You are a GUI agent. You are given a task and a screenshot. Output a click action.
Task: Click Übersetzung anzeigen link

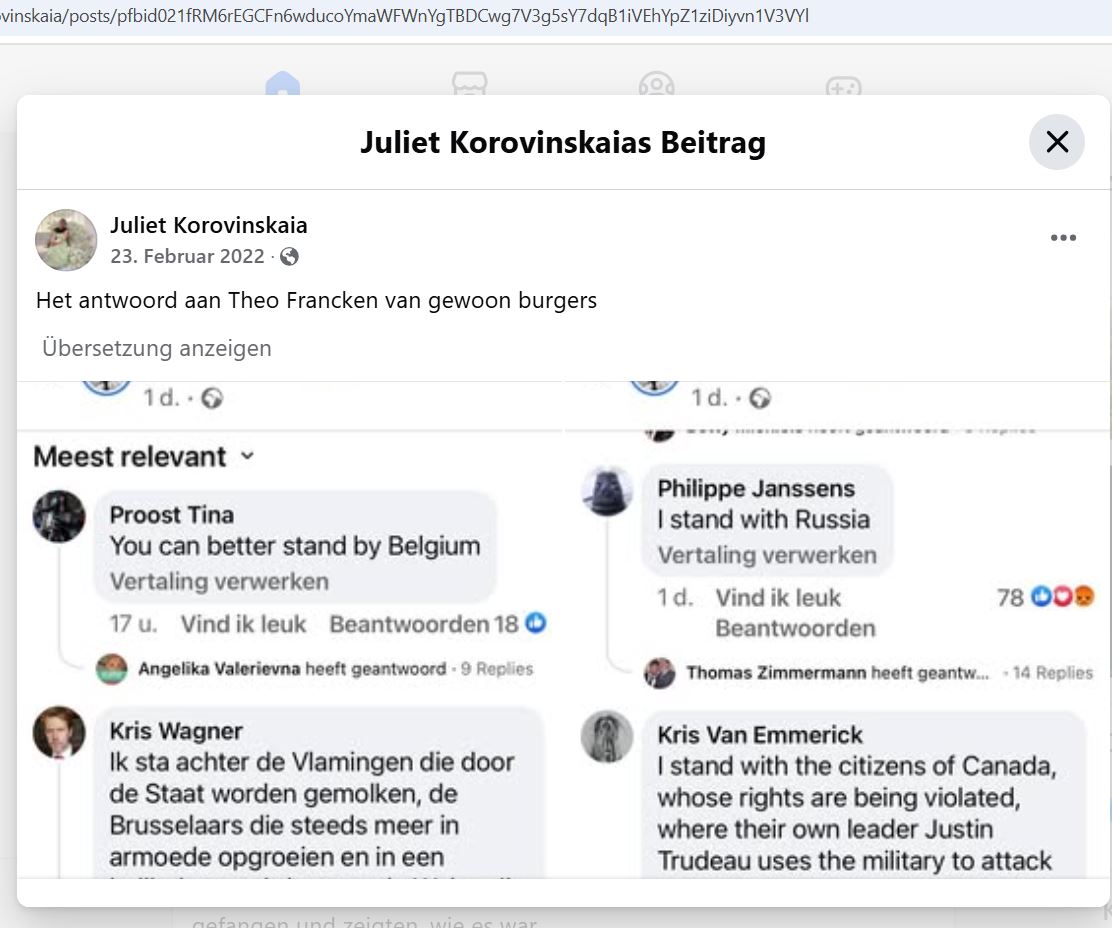click(157, 348)
